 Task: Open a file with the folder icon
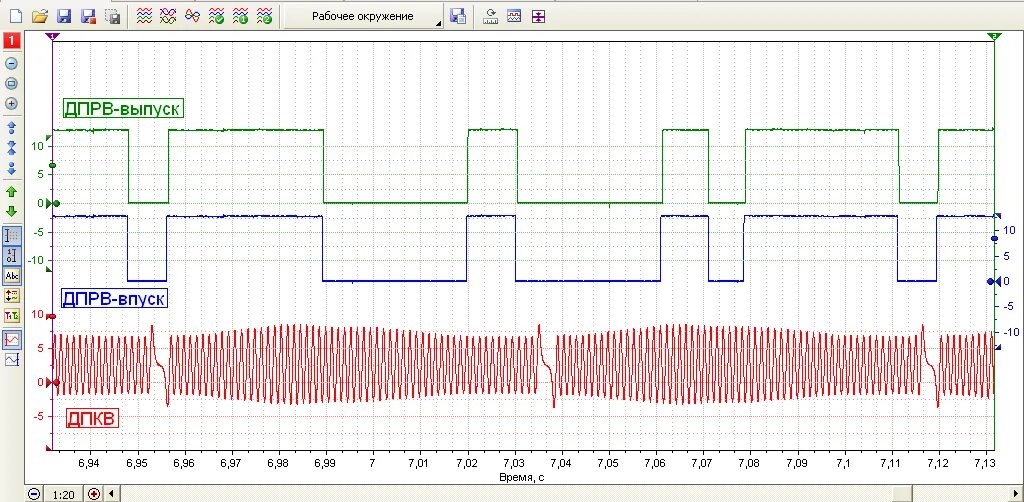pos(40,17)
